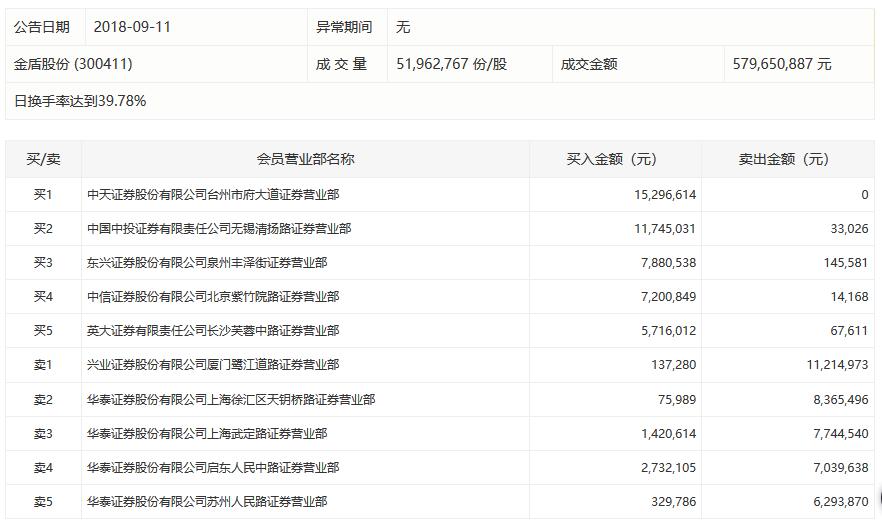The image size is (882, 528).
Task: Click the 买入金额（元）column header
Action: pos(615,159)
